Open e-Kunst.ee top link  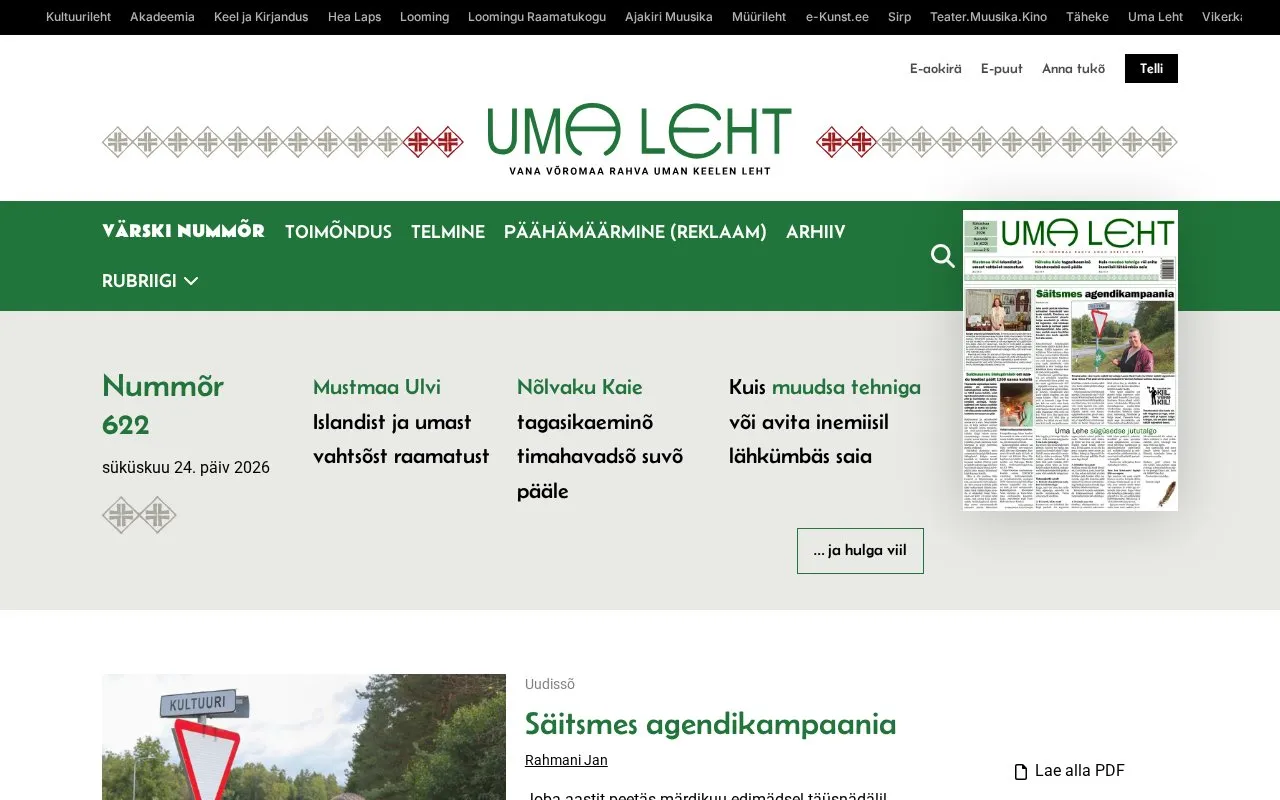(837, 17)
